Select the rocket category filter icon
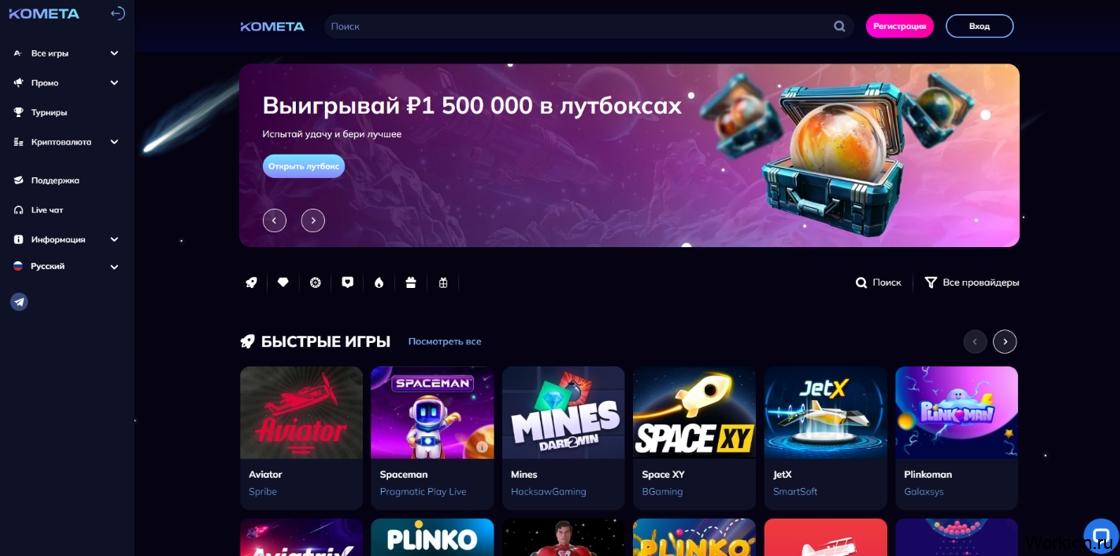Image resolution: width=1120 pixels, height=556 pixels. (251, 282)
